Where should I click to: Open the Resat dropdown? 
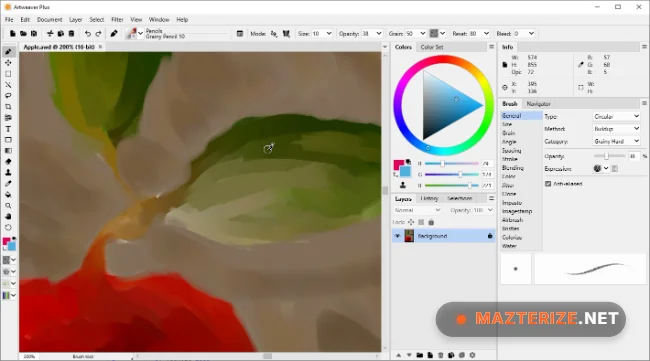[486, 34]
